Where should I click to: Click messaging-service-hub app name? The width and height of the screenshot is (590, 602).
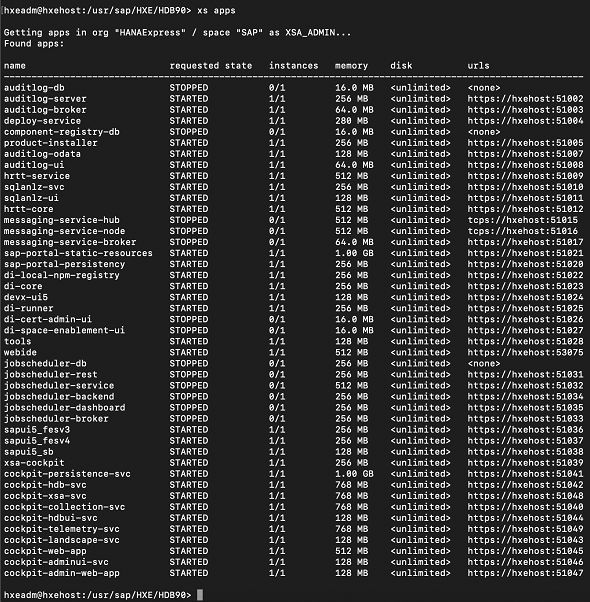(62, 220)
